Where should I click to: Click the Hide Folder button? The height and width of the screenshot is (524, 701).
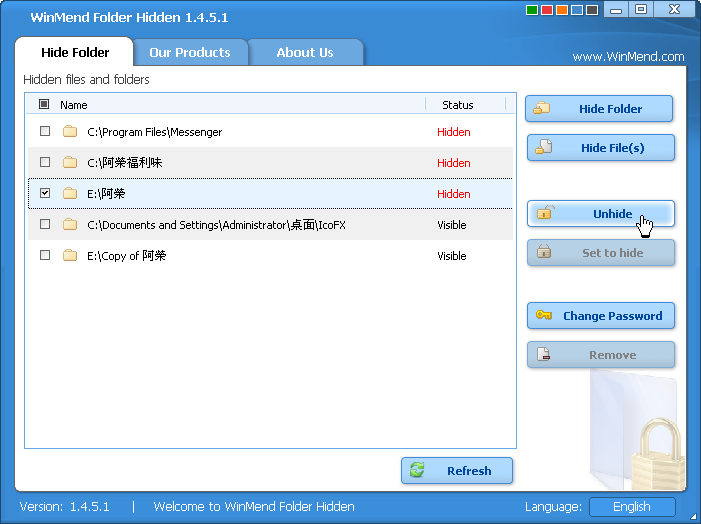click(599, 109)
